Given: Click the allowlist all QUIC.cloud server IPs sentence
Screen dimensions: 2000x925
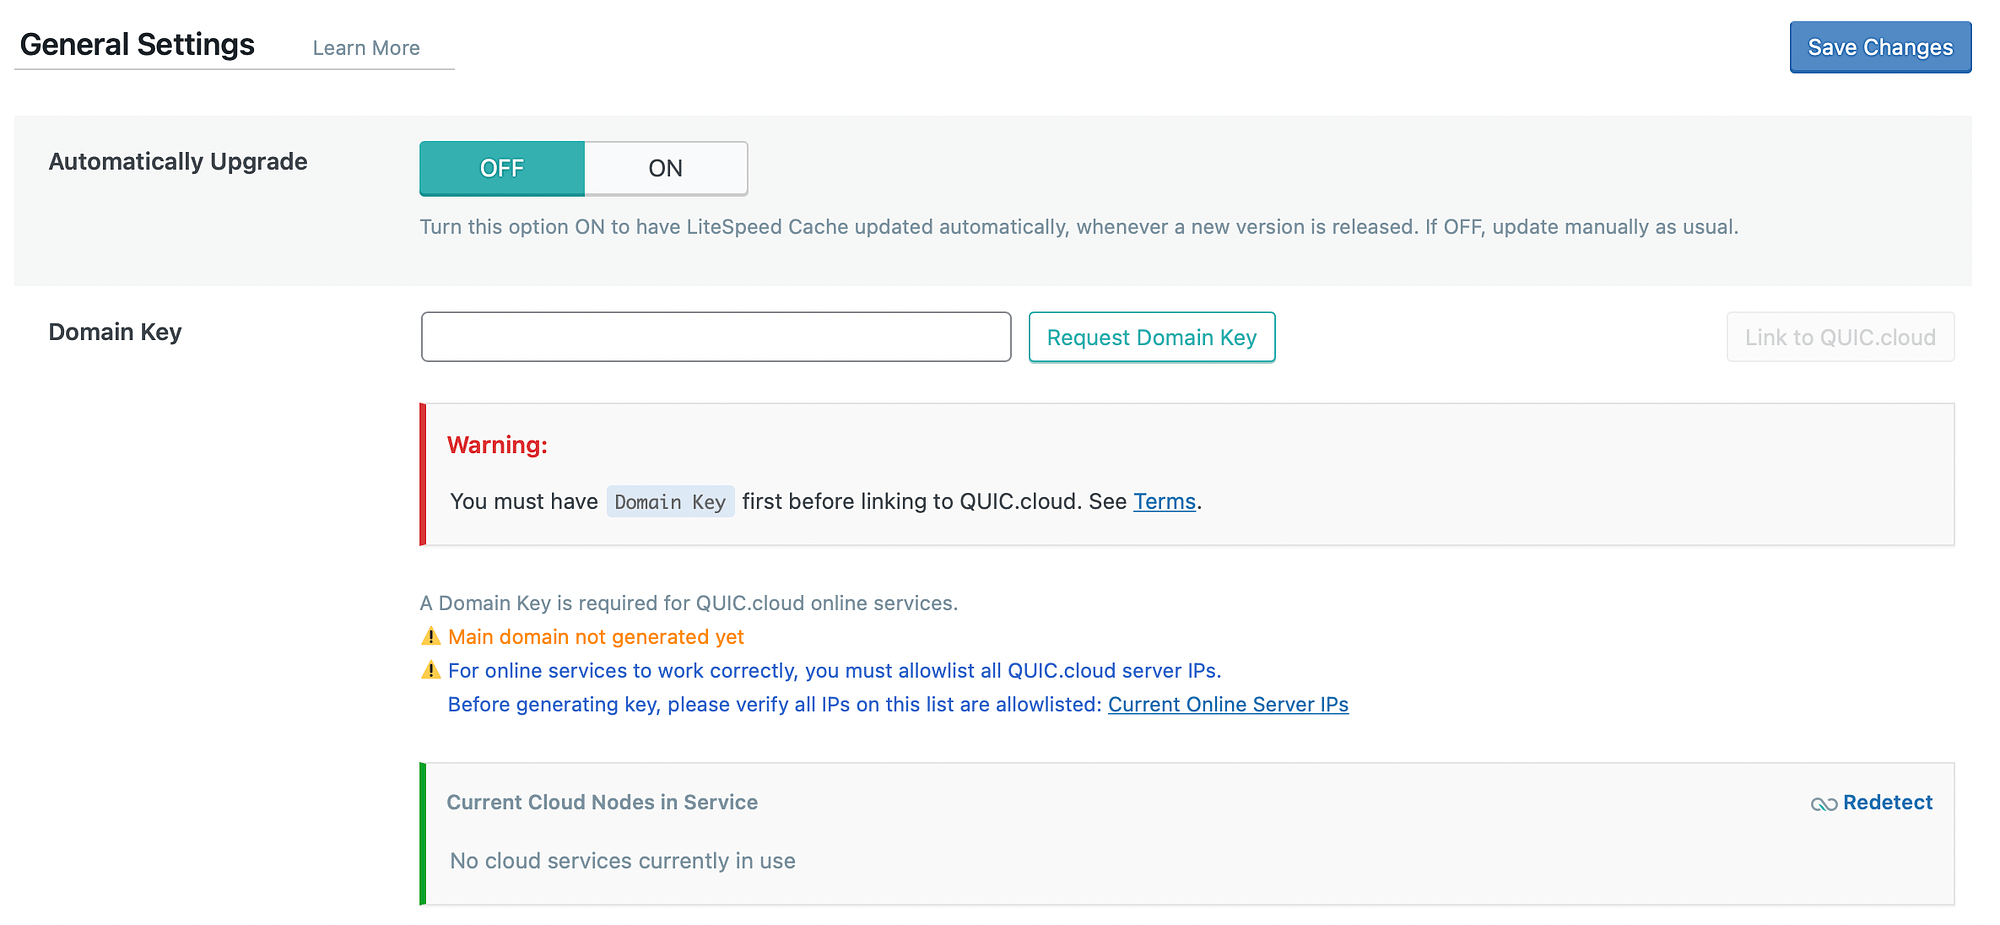Looking at the screenshot, I should click(x=835, y=671).
